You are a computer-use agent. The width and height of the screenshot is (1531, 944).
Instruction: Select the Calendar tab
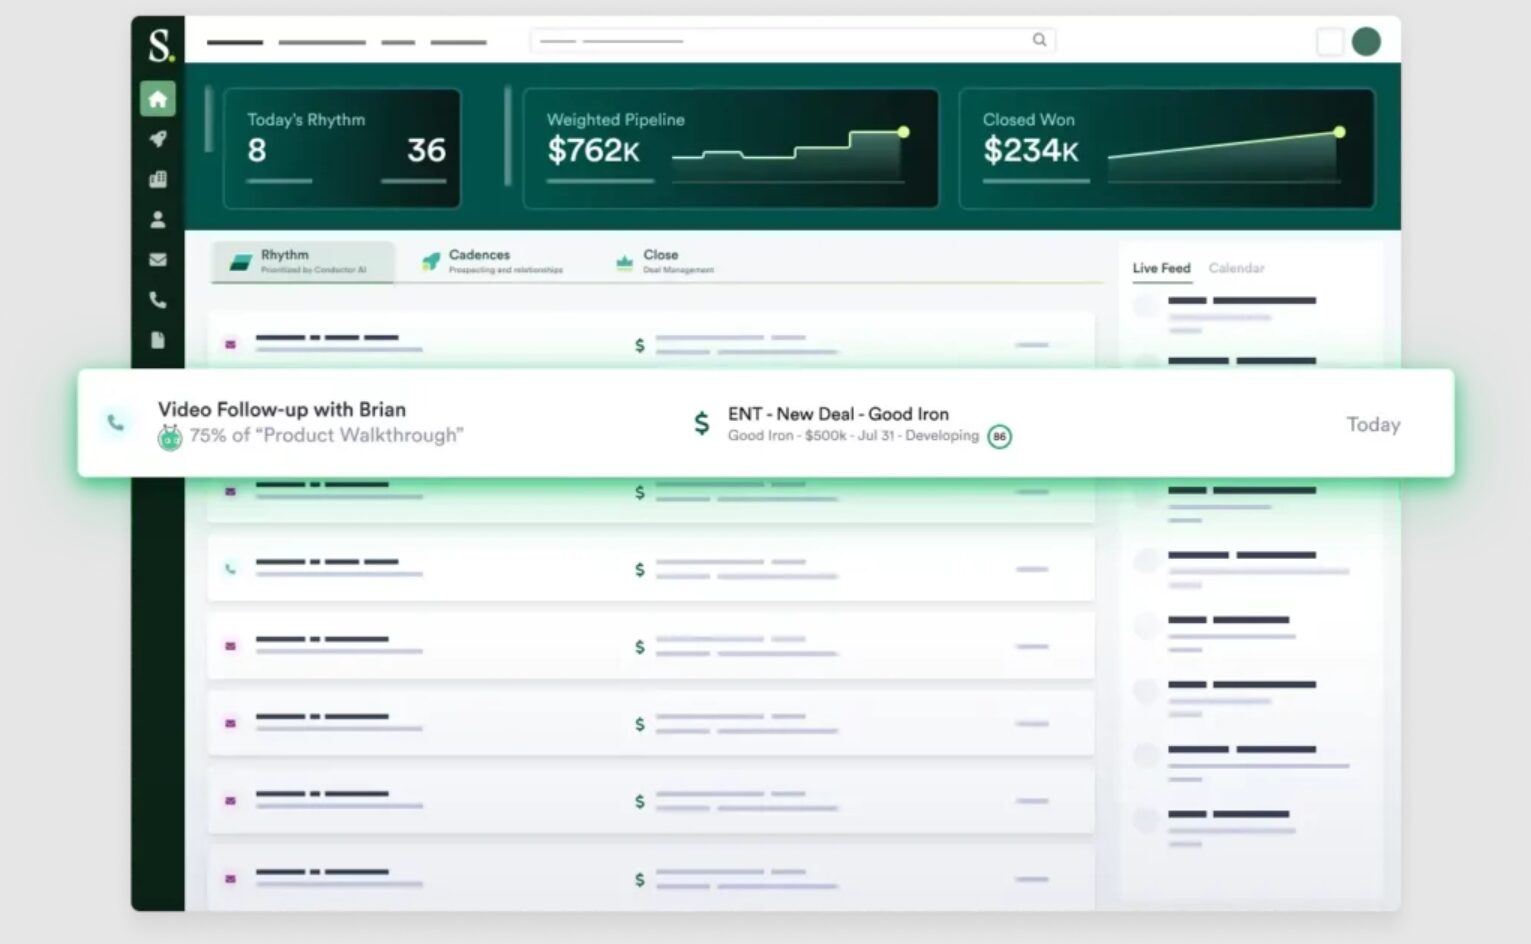point(1236,268)
